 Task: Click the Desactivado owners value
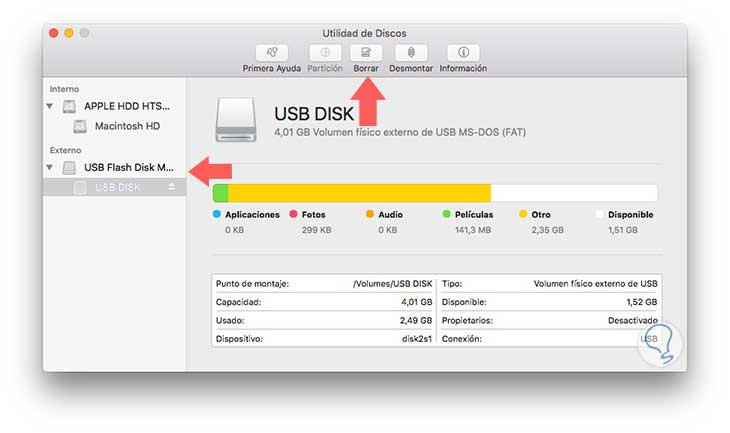[x=633, y=321]
